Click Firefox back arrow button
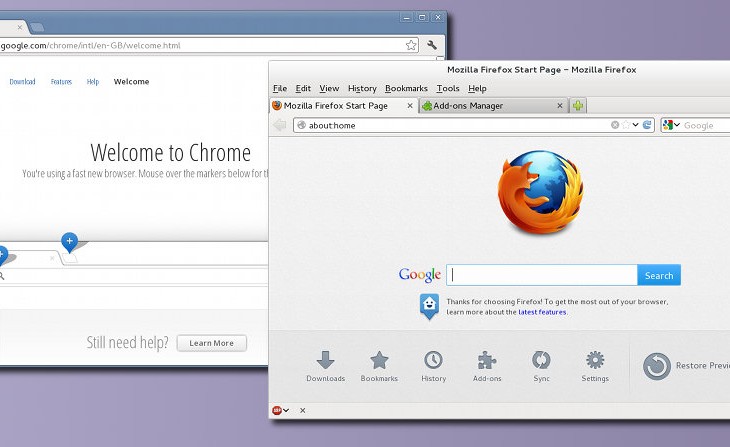Image resolution: width=730 pixels, height=447 pixels. coord(280,125)
